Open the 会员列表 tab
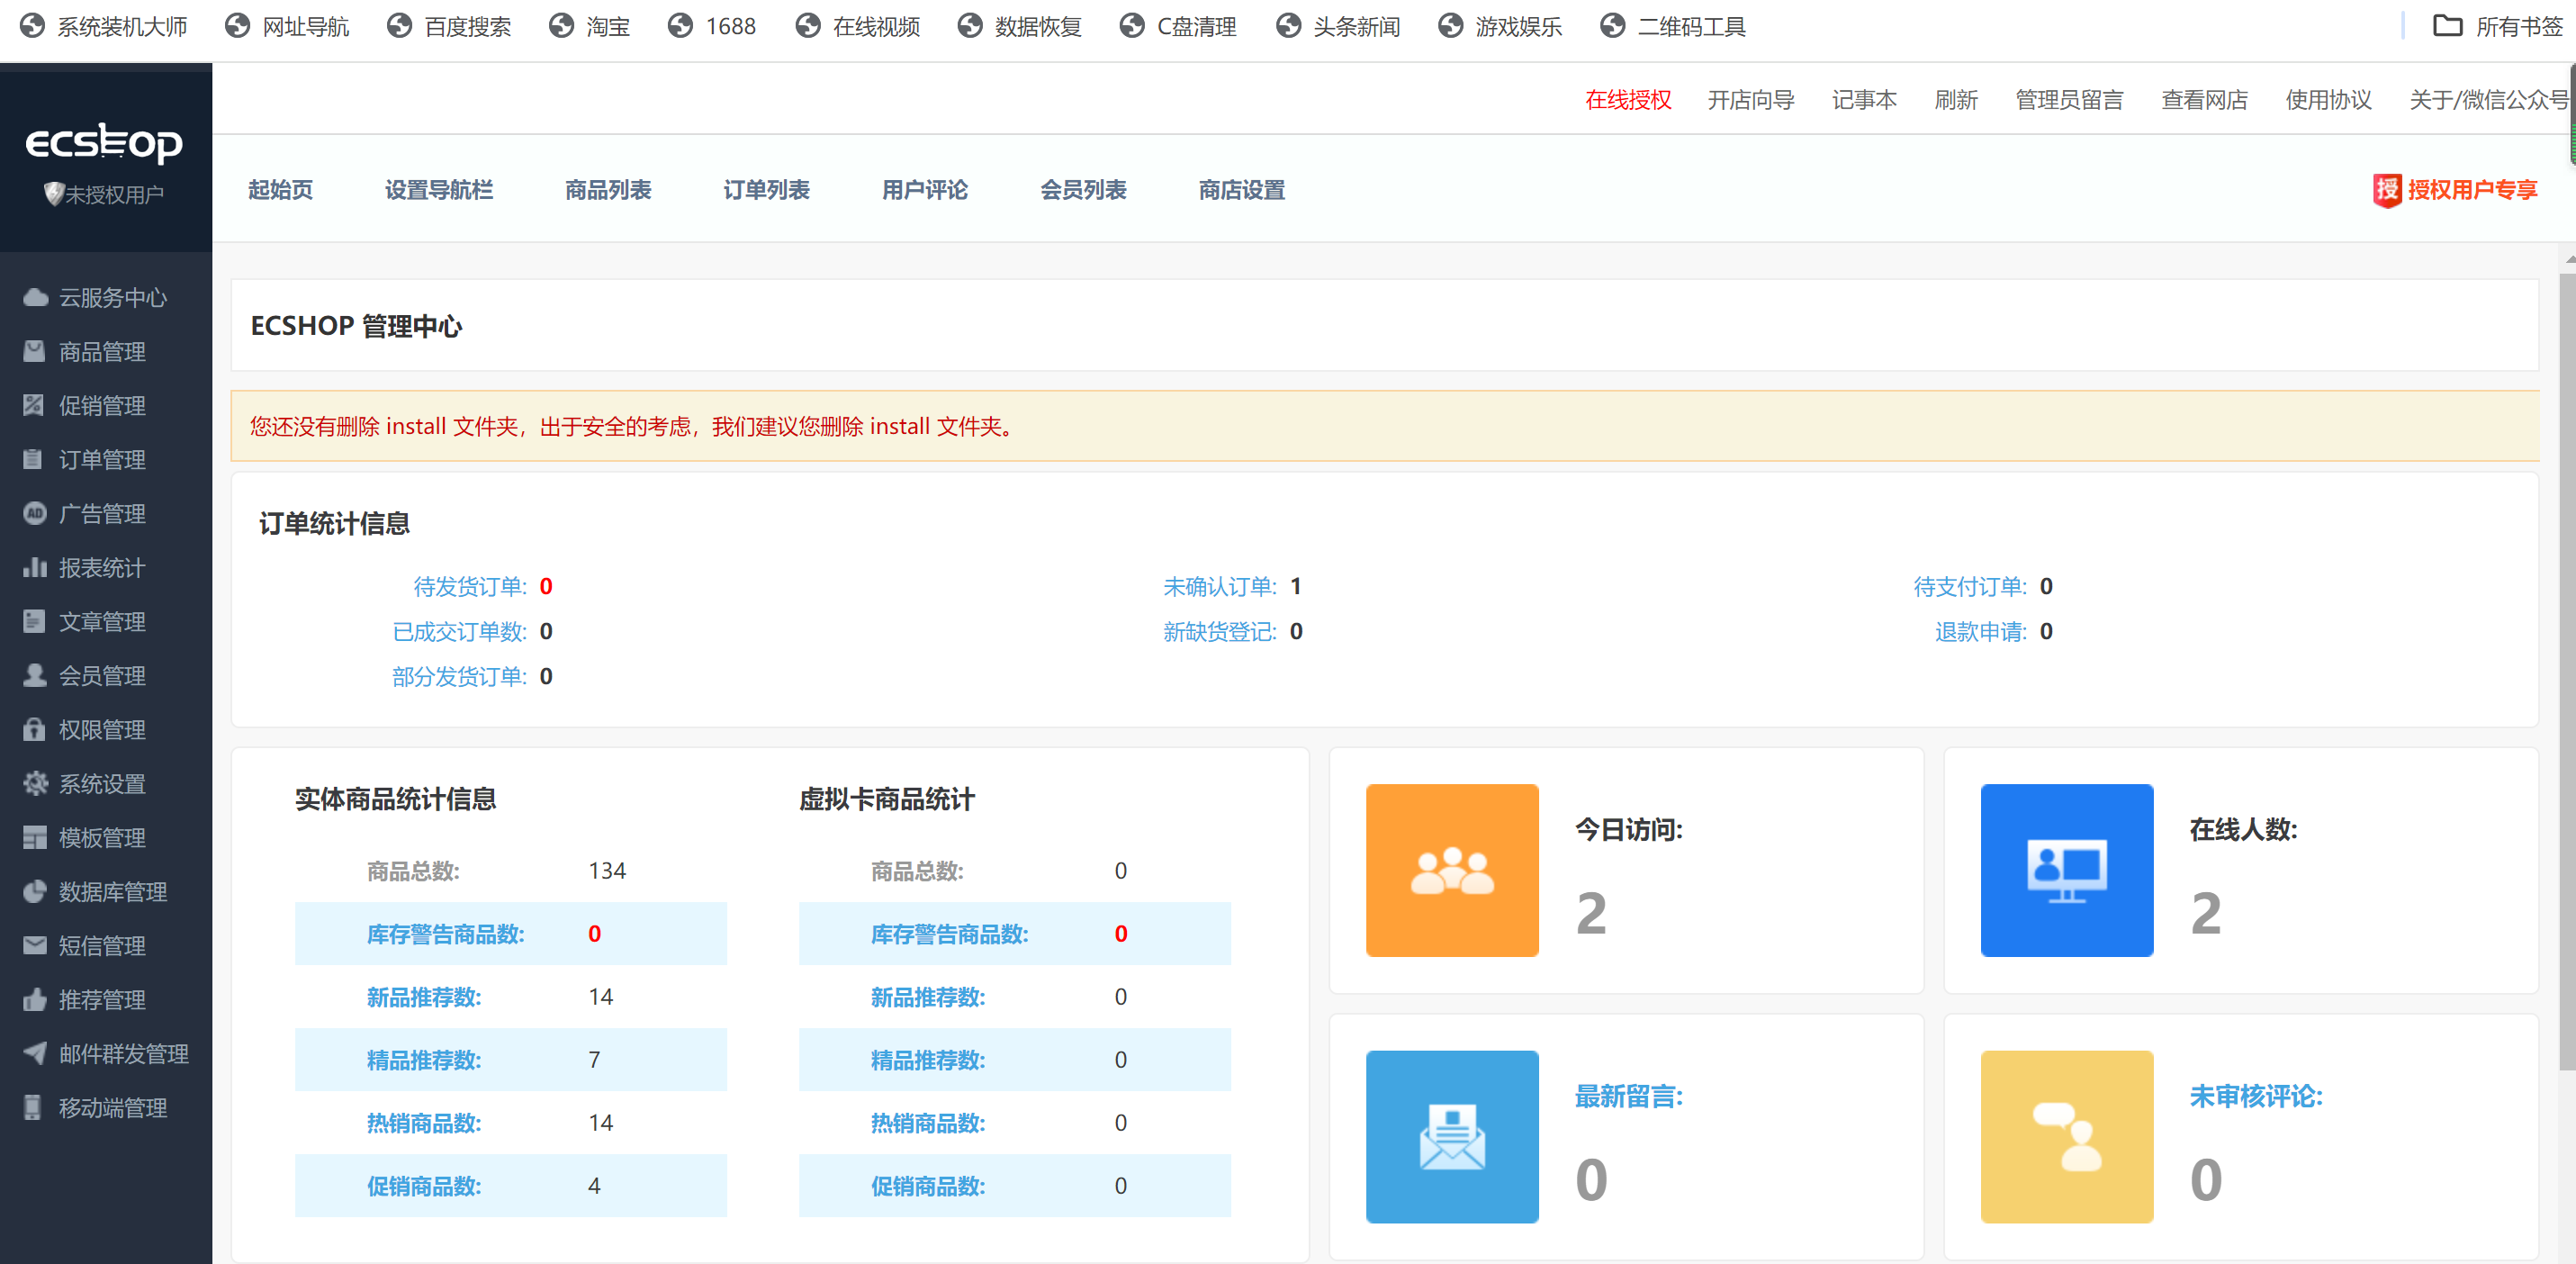 pyautogui.click(x=1084, y=190)
